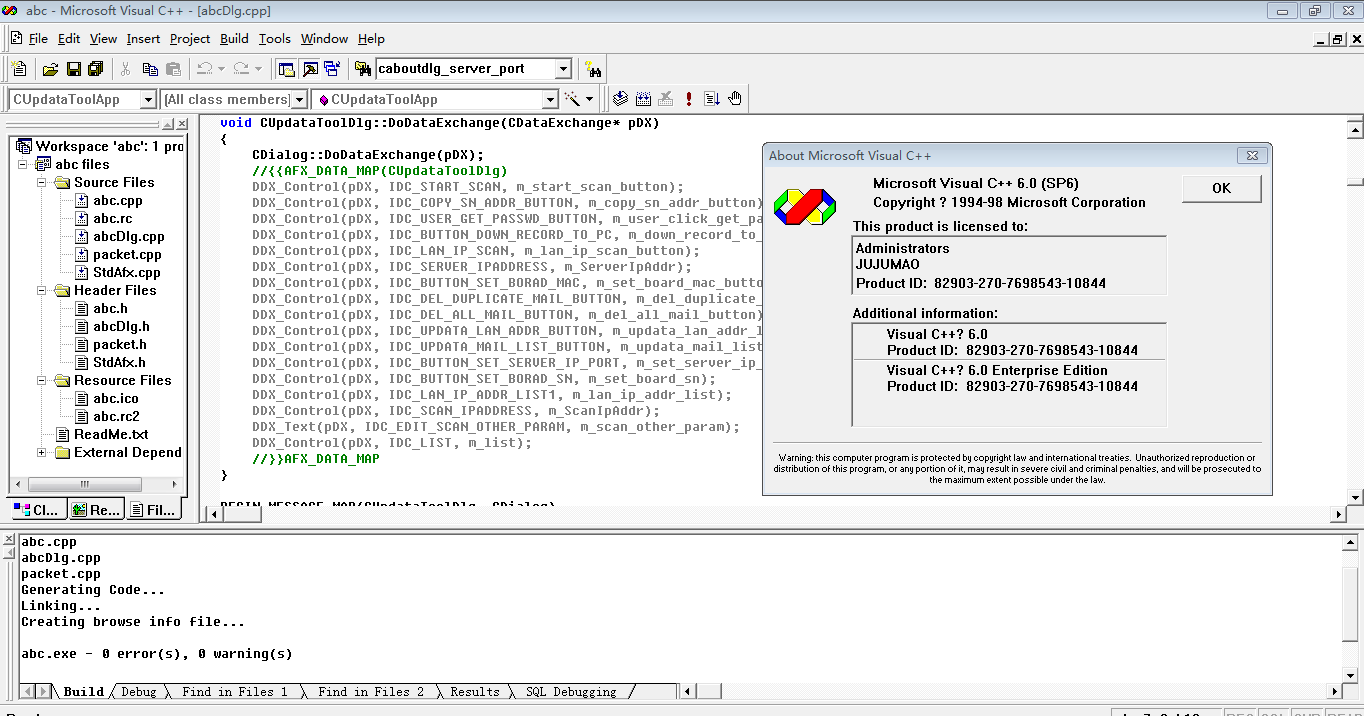Open the View menu
The width and height of the screenshot is (1364, 716).
[x=103, y=39]
